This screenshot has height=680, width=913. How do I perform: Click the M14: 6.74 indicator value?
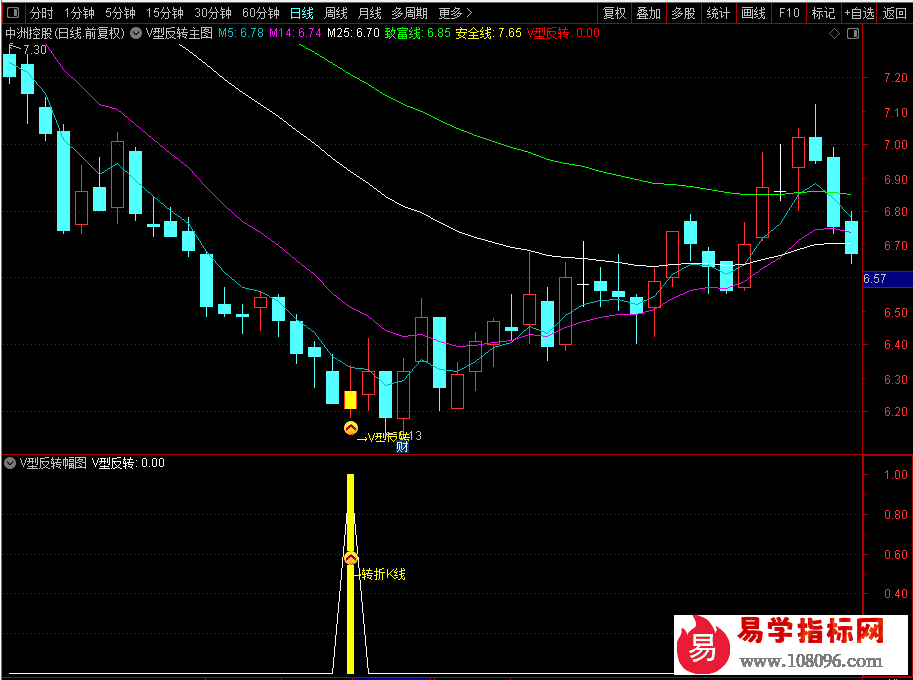(295, 33)
